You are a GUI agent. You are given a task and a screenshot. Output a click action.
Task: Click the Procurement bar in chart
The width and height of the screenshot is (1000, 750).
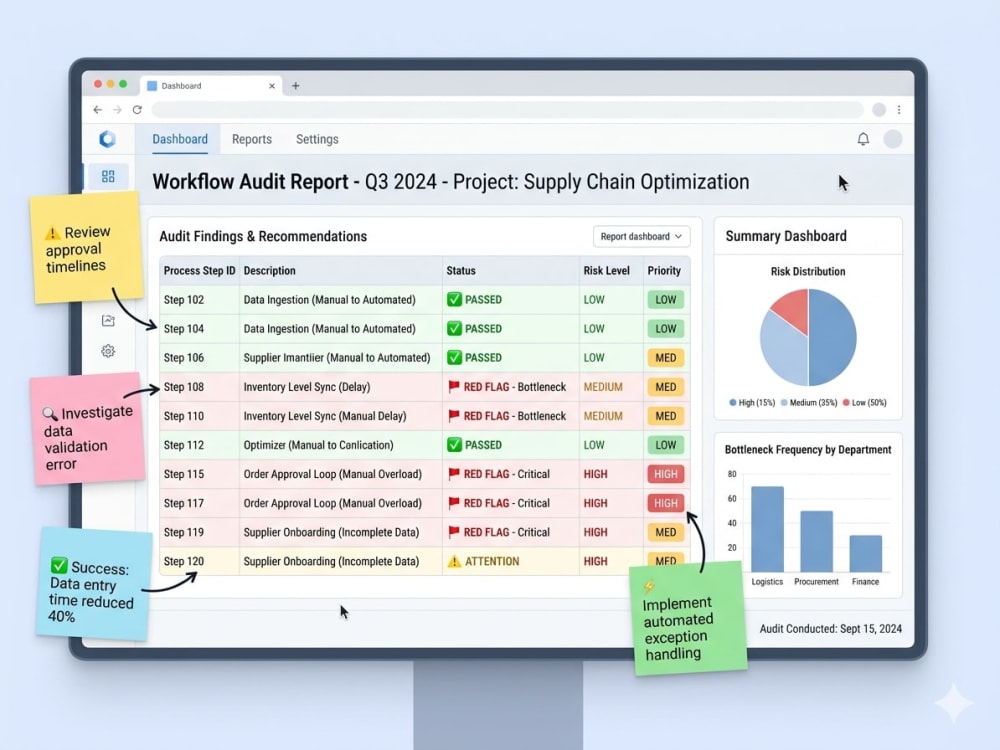pos(816,541)
